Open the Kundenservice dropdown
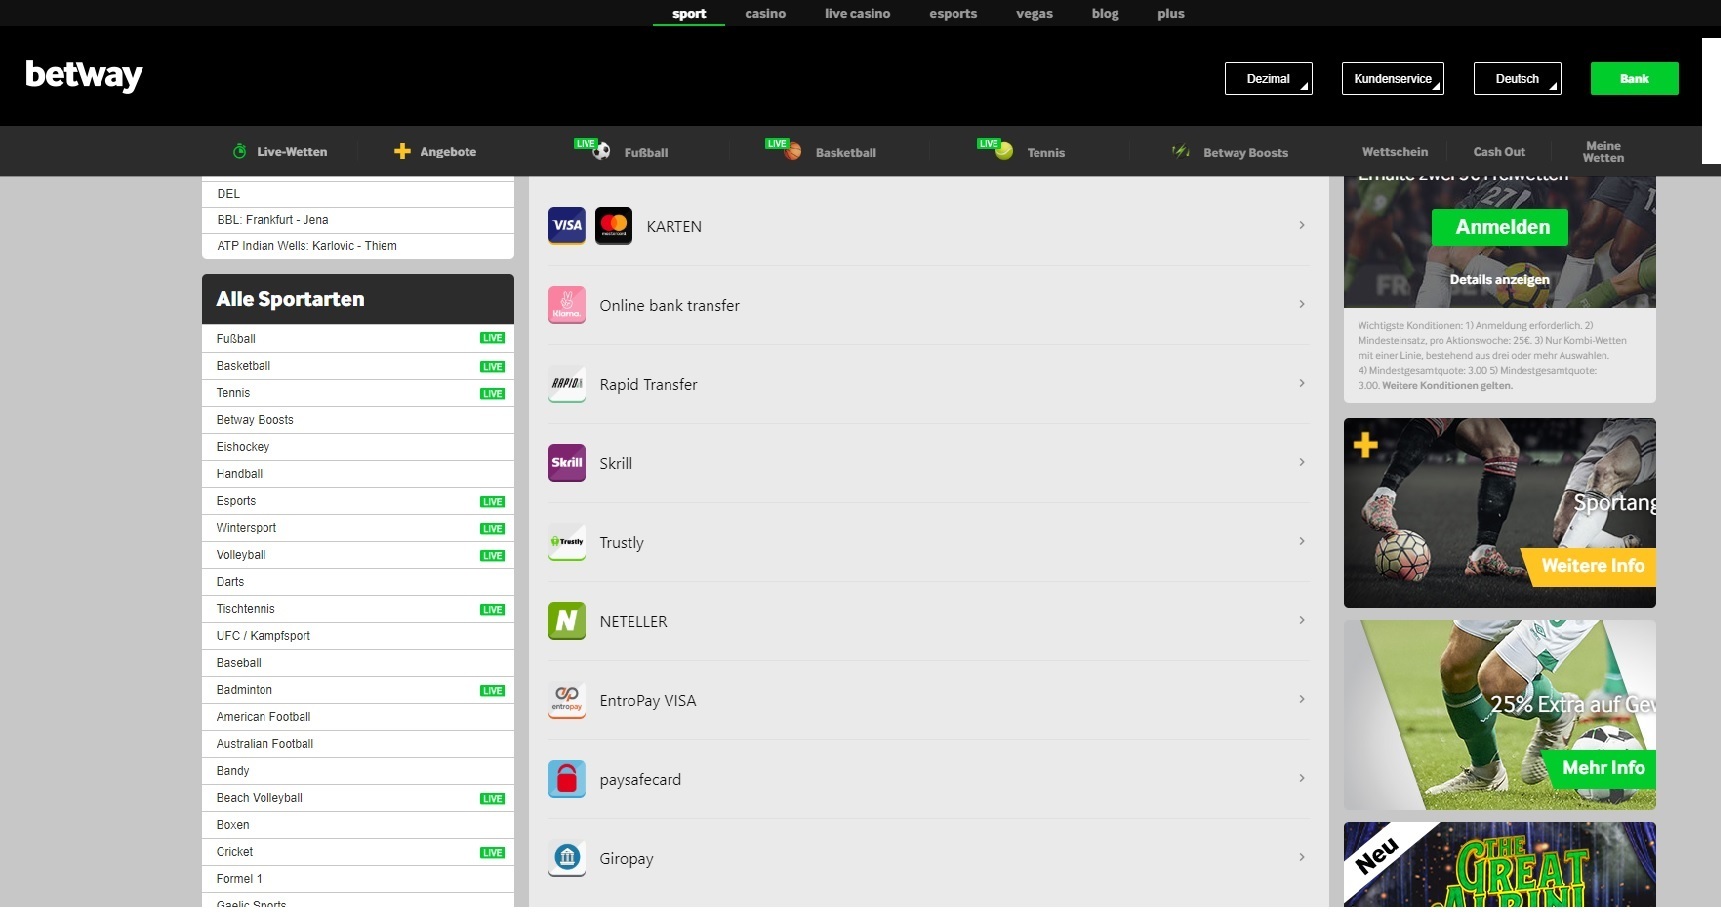This screenshot has width=1721, height=918. [x=1392, y=79]
